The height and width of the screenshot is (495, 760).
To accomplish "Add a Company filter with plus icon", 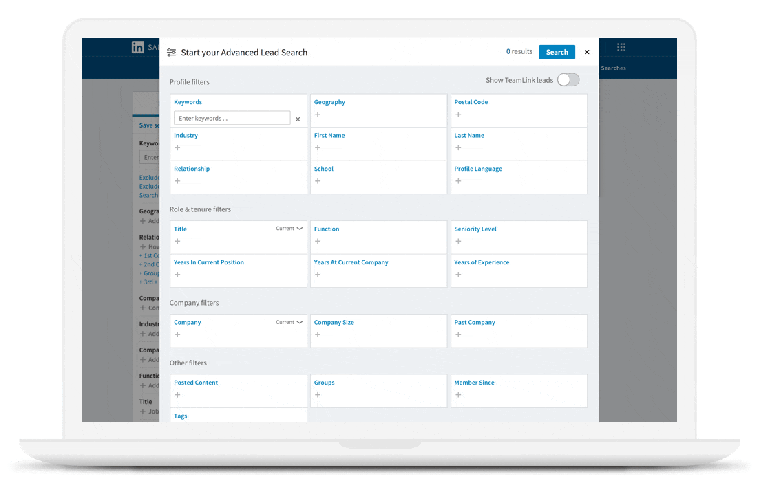I will point(177,335).
